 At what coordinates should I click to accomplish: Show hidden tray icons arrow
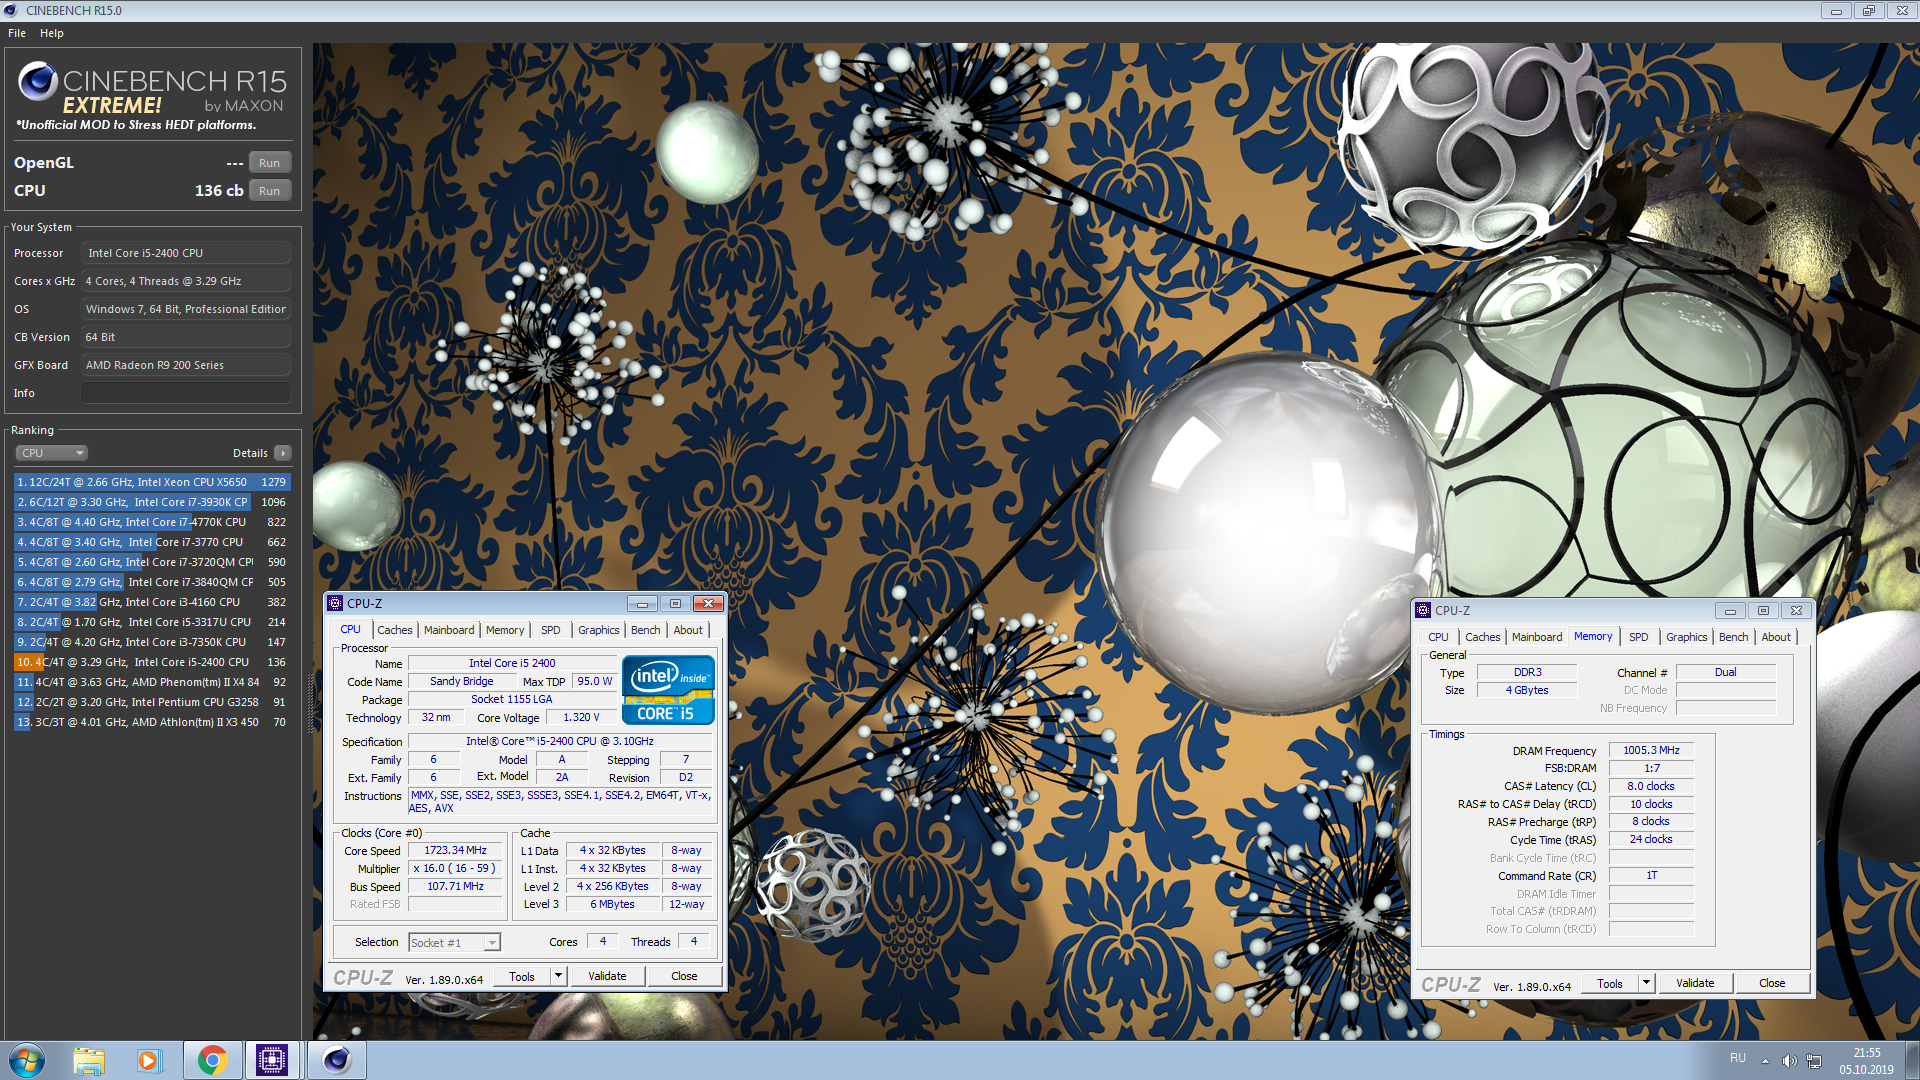click(1765, 1061)
